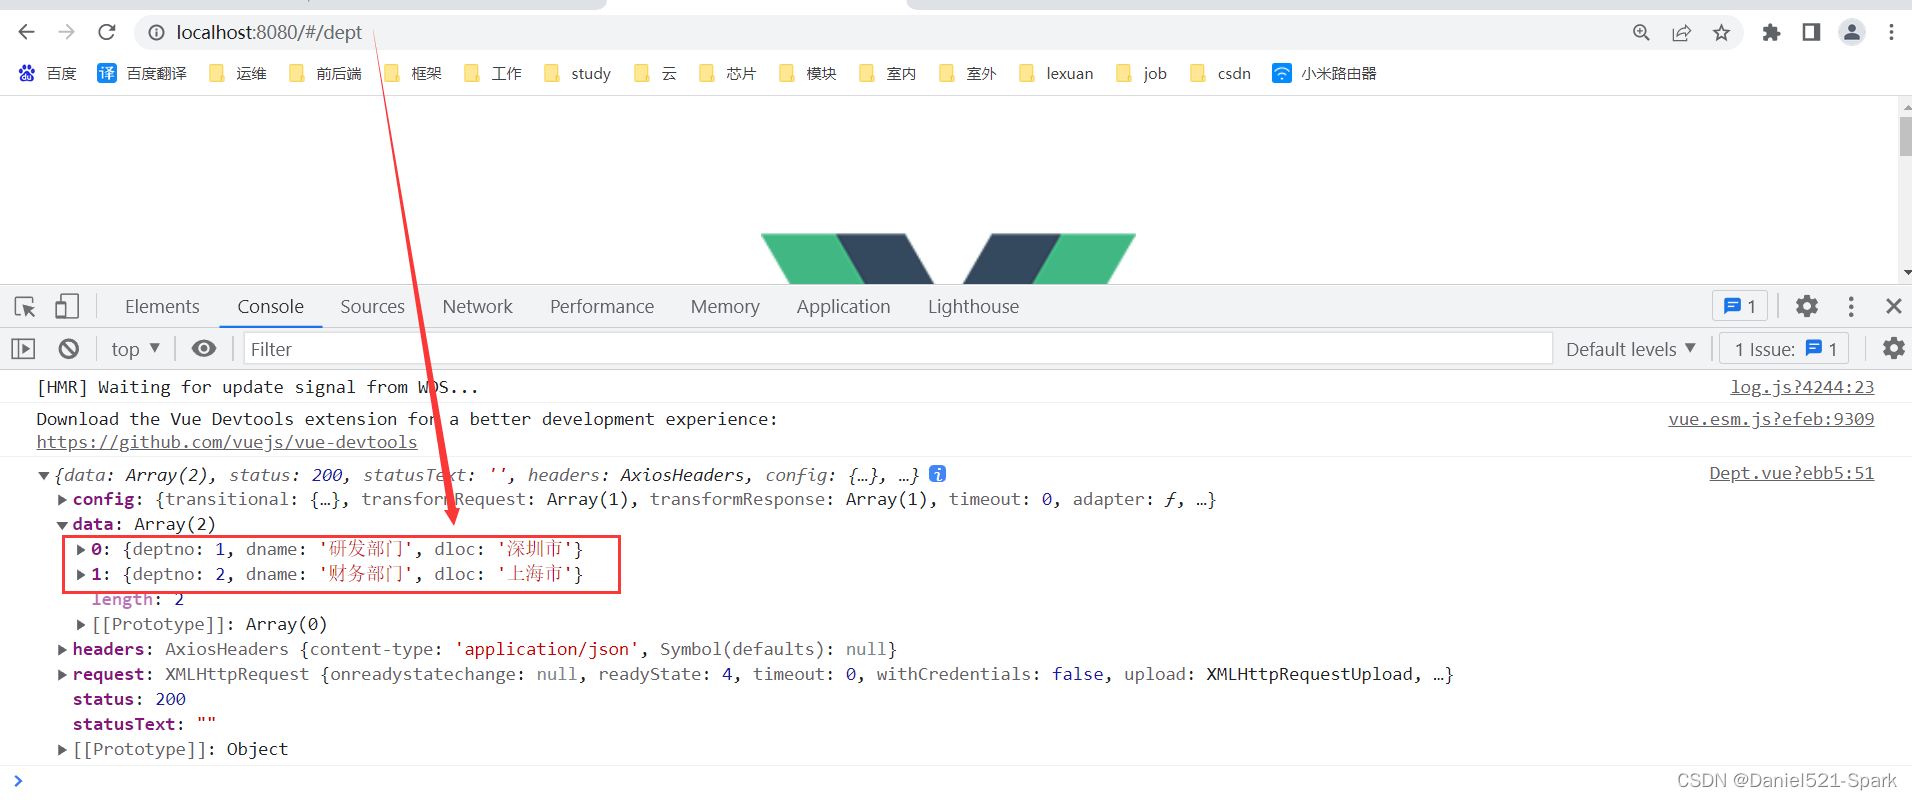Toggle device toolbar emulation

pyautogui.click(x=66, y=306)
